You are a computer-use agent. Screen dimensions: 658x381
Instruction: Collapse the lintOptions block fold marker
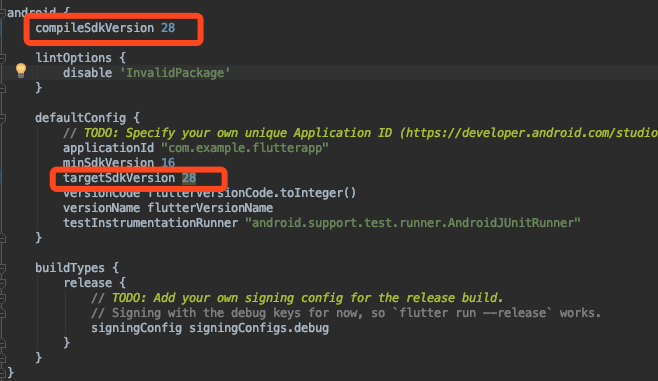[2, 58]
